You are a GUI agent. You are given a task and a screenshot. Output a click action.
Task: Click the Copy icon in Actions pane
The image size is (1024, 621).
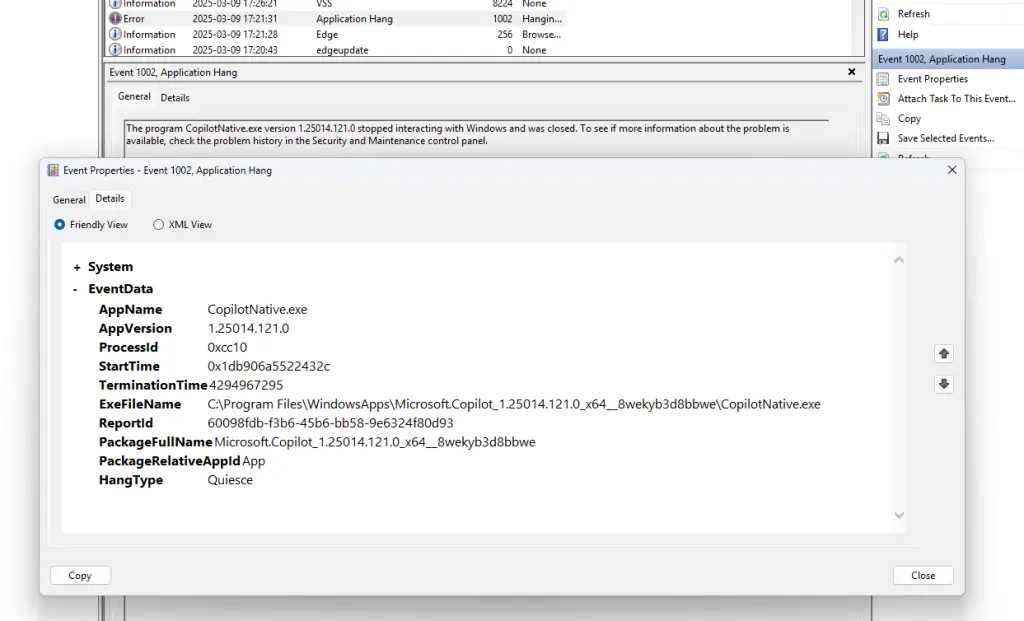883,119
